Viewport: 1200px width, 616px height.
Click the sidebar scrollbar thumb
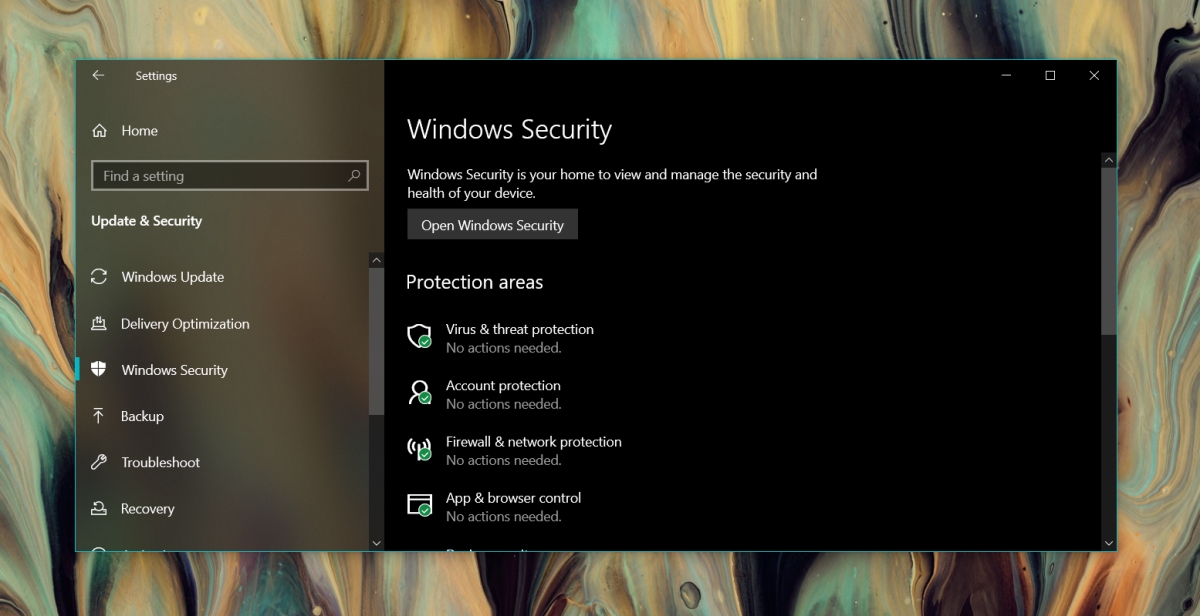[x=376, y=341]
